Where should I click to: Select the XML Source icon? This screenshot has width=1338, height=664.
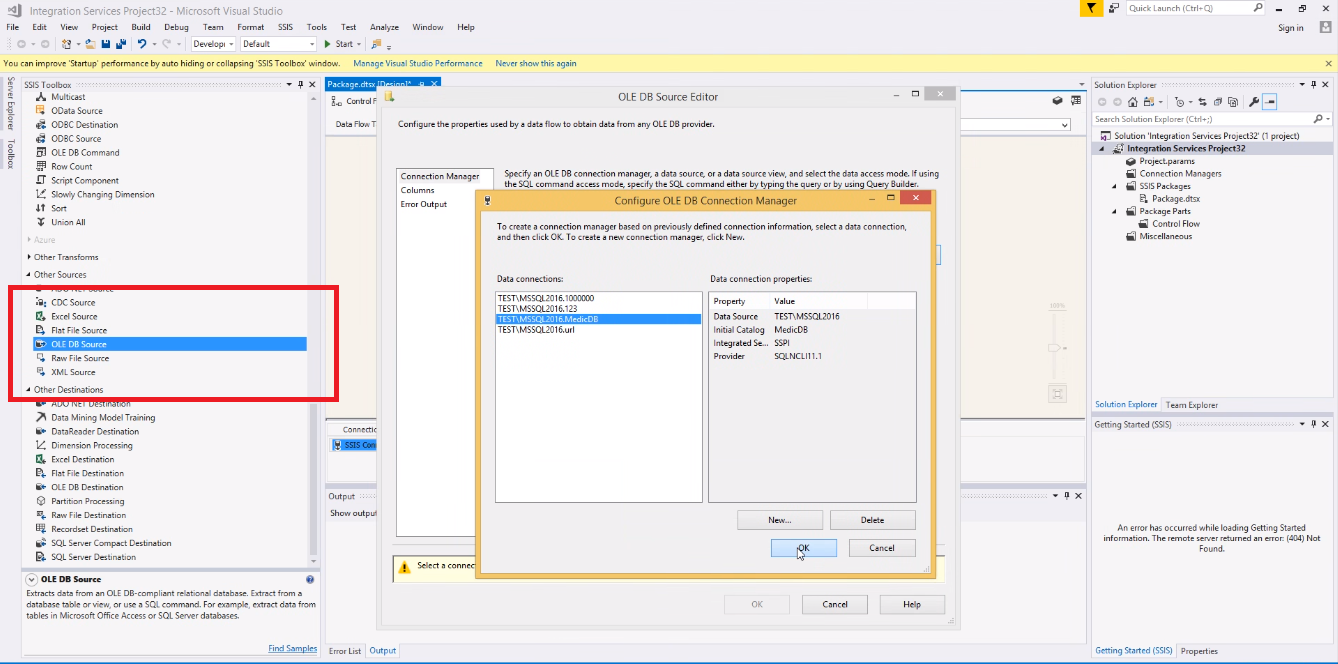click(41, 372)
